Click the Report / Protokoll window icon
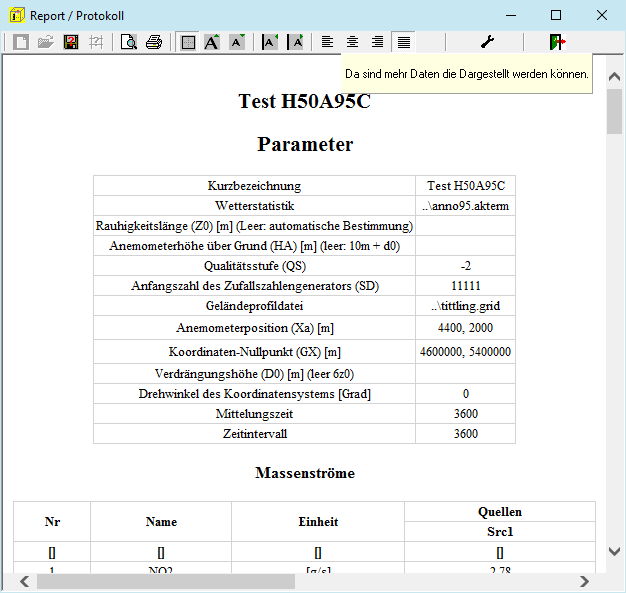 pyautogui.click(x=17, y=16)
